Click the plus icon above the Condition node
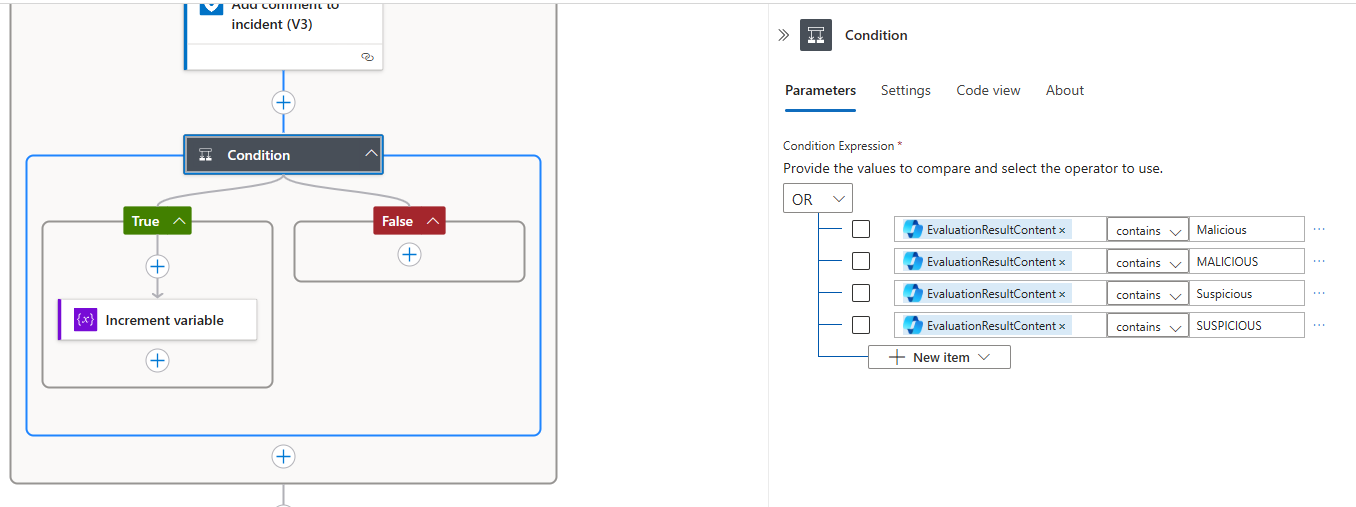Image resolution: width=1356 pixels, height=507 pixels. tap(284, 102)
